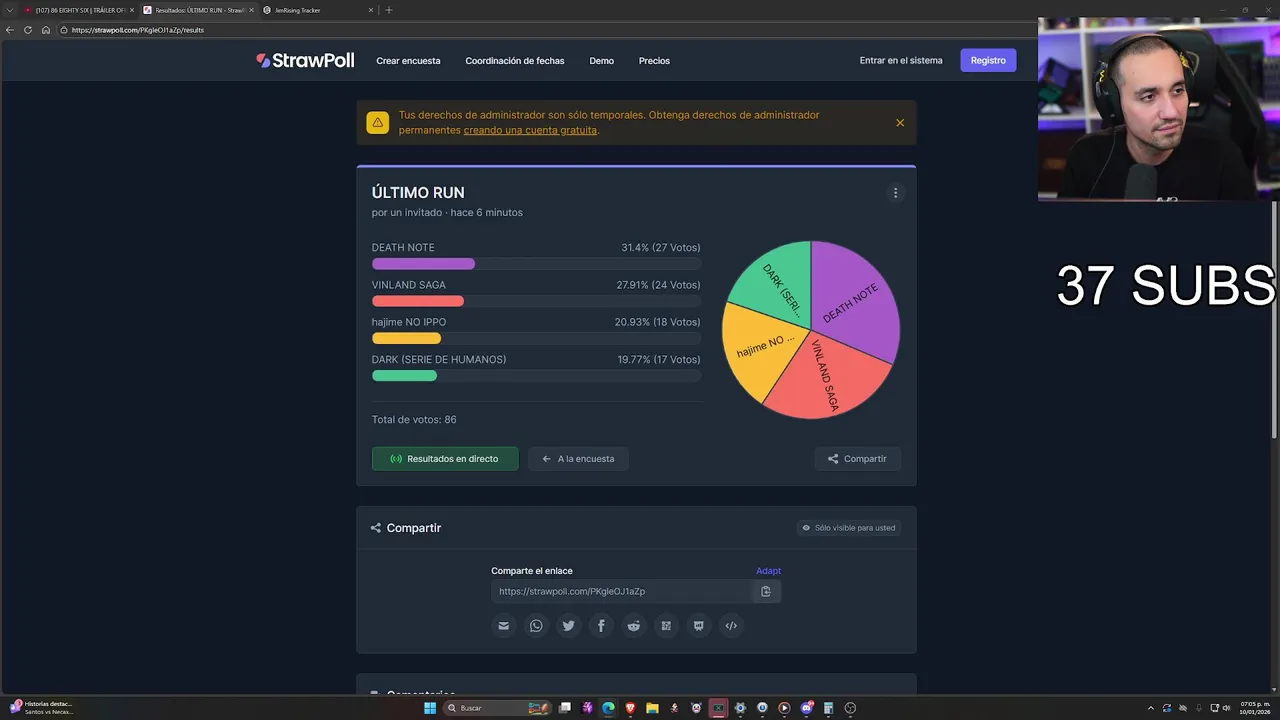1280x720 pixels.
Task: Share the poll via email icon
Action: (x=504, y=626)
